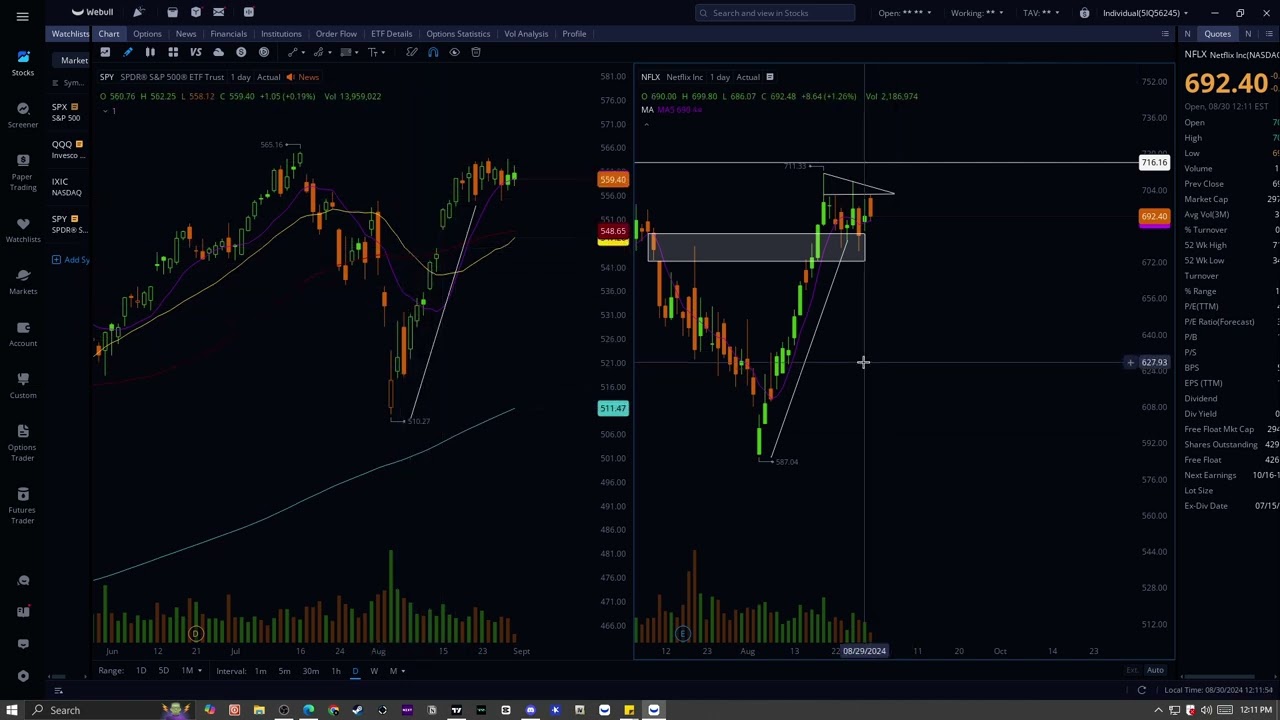Select IXIC NASDAQ in the watchlist

point(68,187)
